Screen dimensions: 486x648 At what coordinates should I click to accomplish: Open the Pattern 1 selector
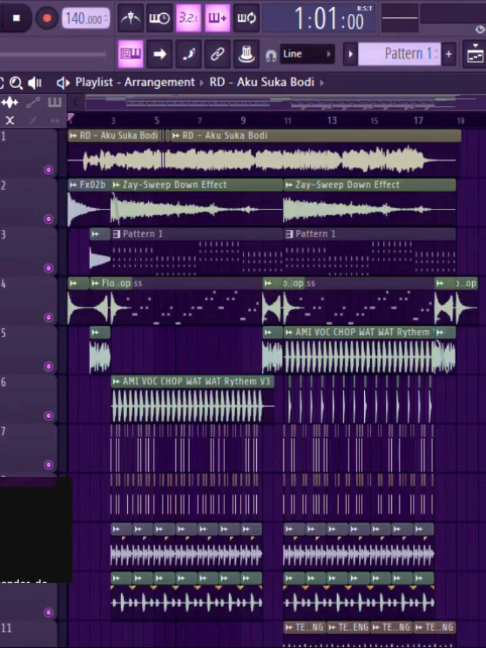click(x=399, y=54)
